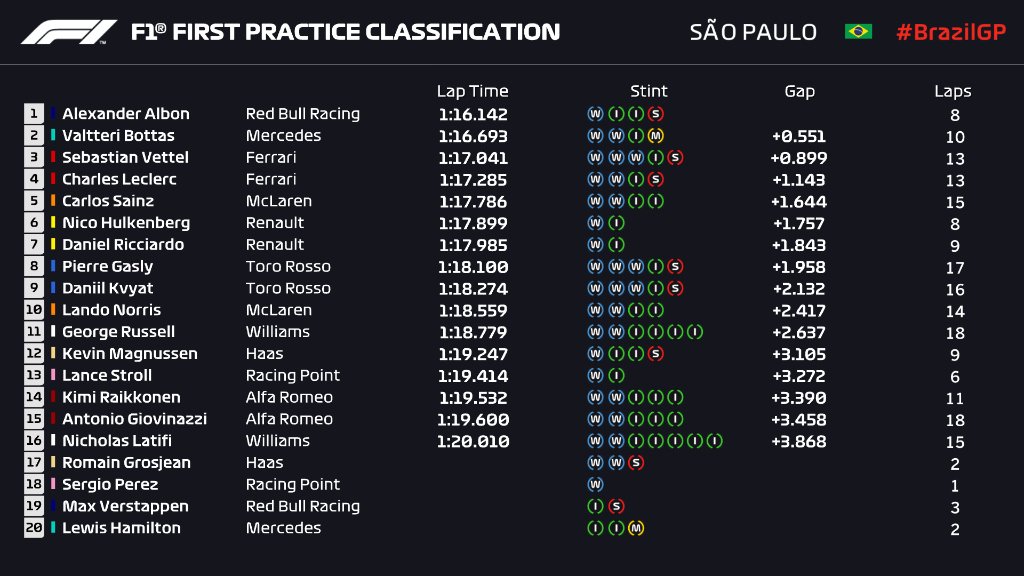The image size is (1024, 576).
Task: Select driver name Alexander Albon
Action: click(125, 114)
